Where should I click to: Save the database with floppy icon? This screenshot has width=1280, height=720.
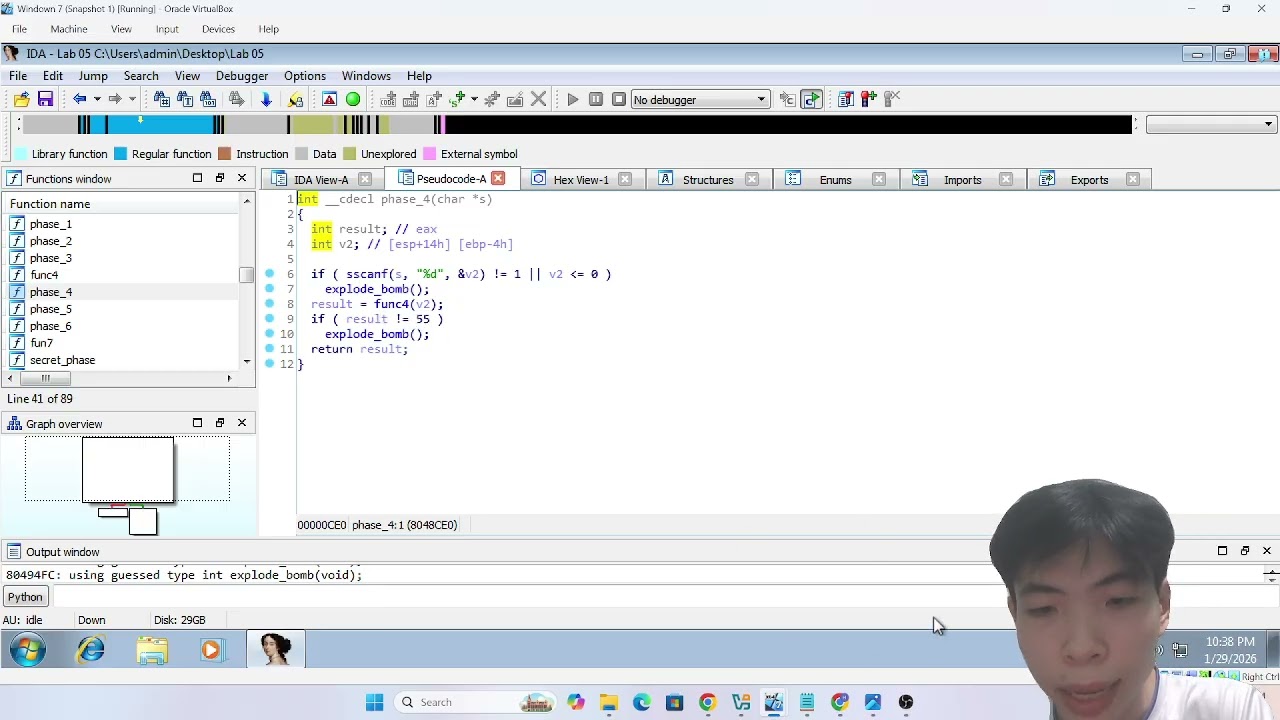coord(45,99)
